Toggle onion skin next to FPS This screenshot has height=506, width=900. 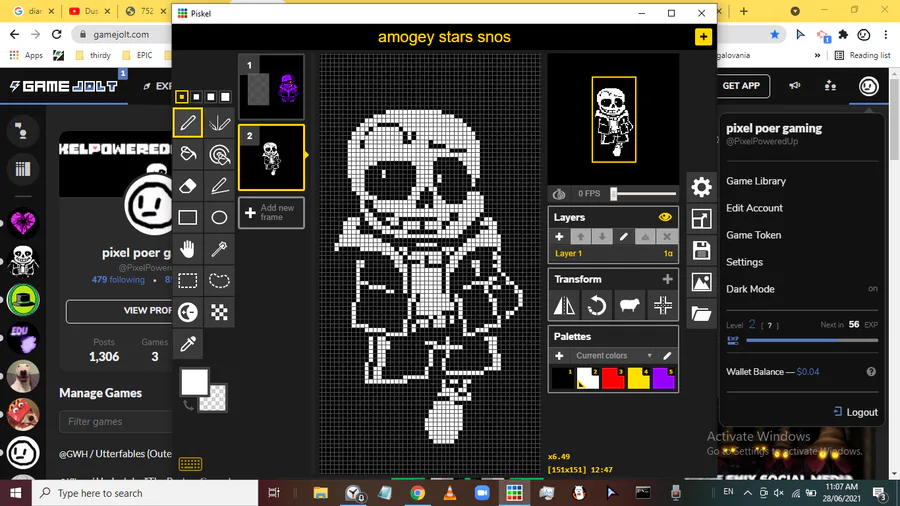[x=558, y=194]
